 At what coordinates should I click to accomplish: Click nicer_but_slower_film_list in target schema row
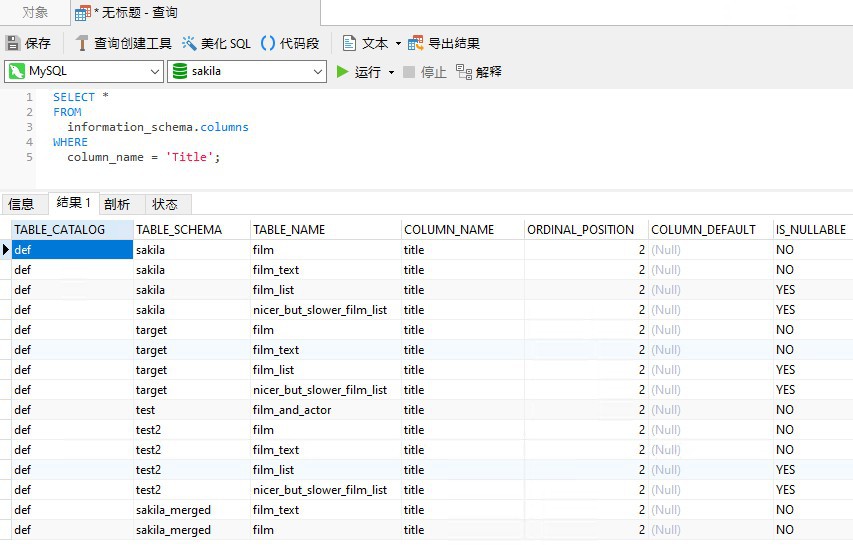(325, 389)
